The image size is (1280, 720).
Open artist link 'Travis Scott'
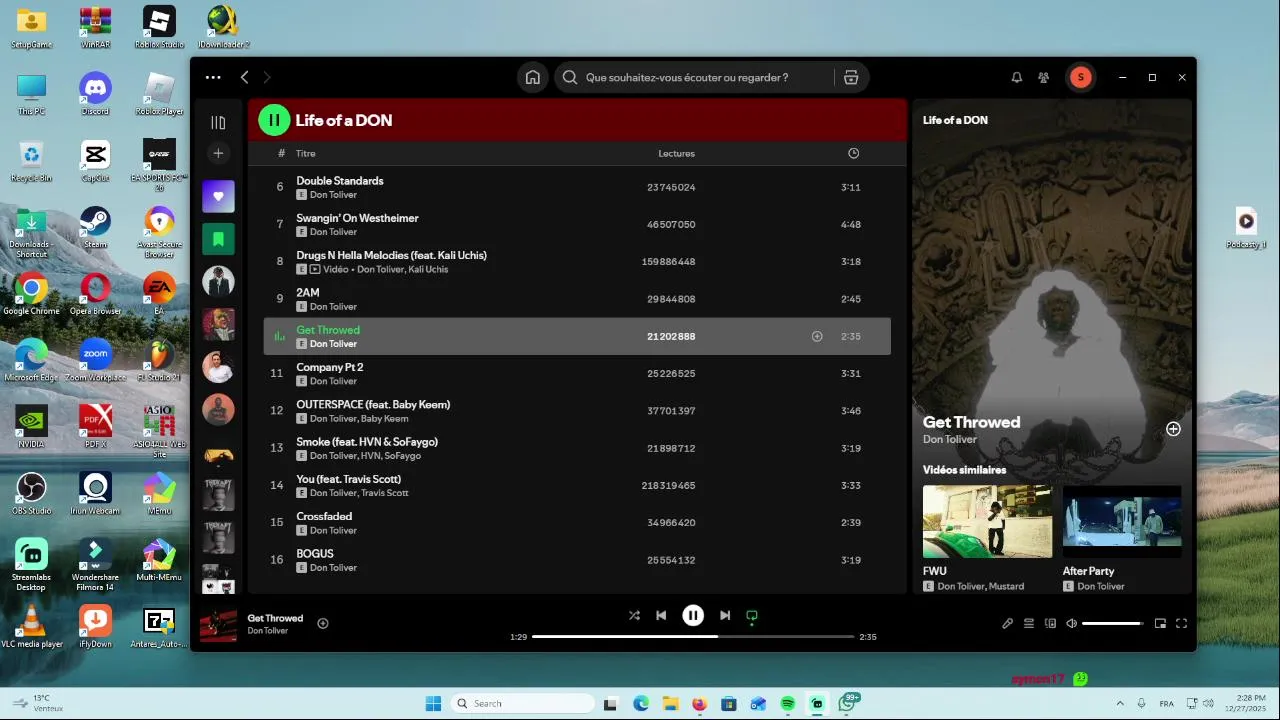point(385,493)
